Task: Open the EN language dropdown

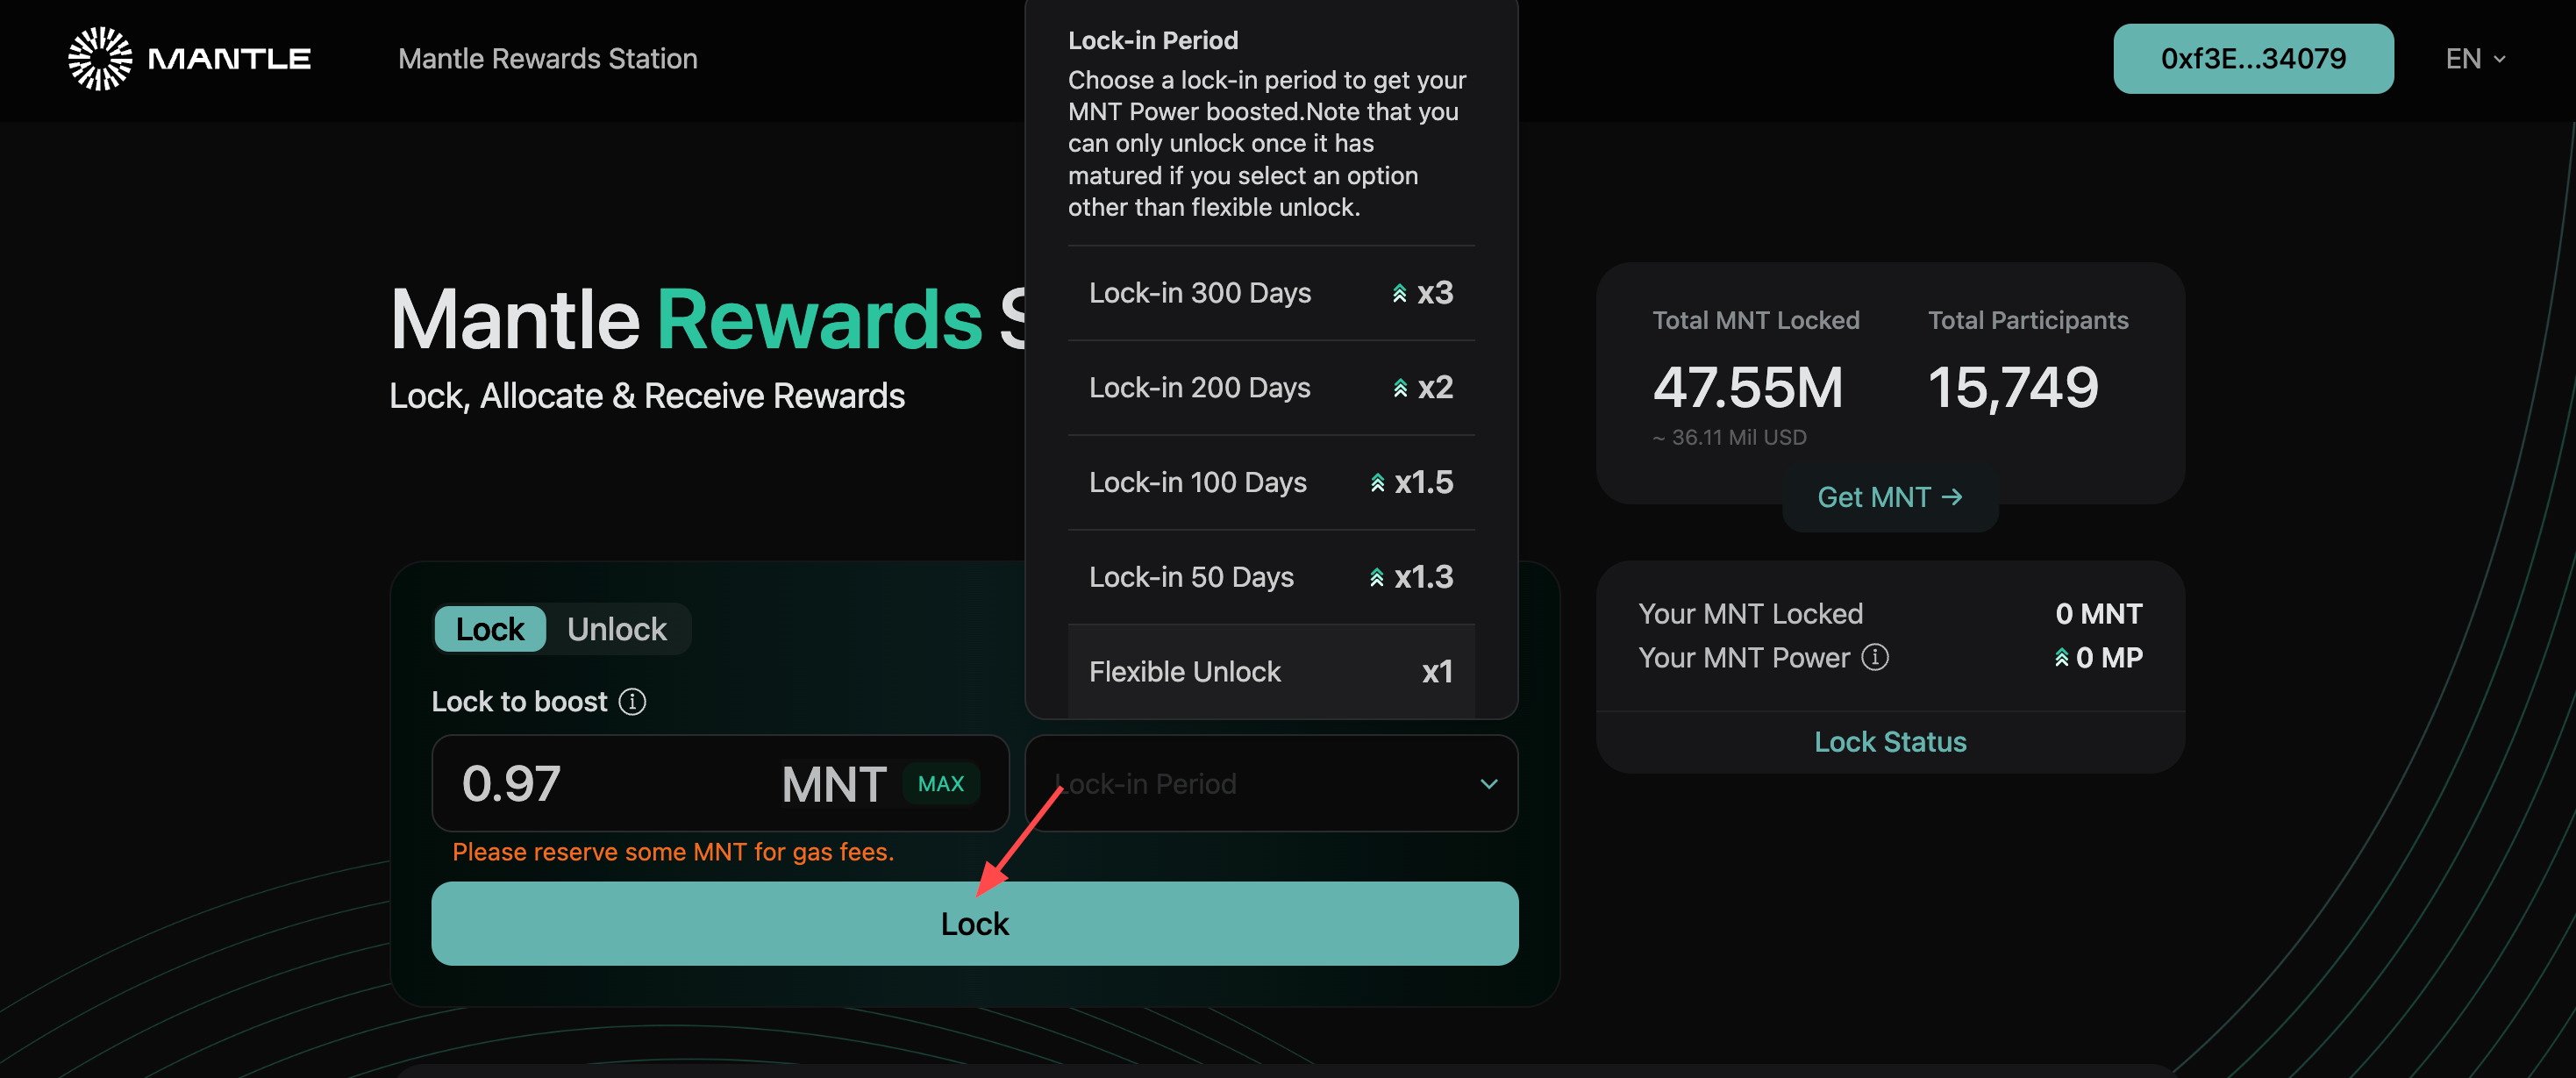Action: tap(2475, 59)
